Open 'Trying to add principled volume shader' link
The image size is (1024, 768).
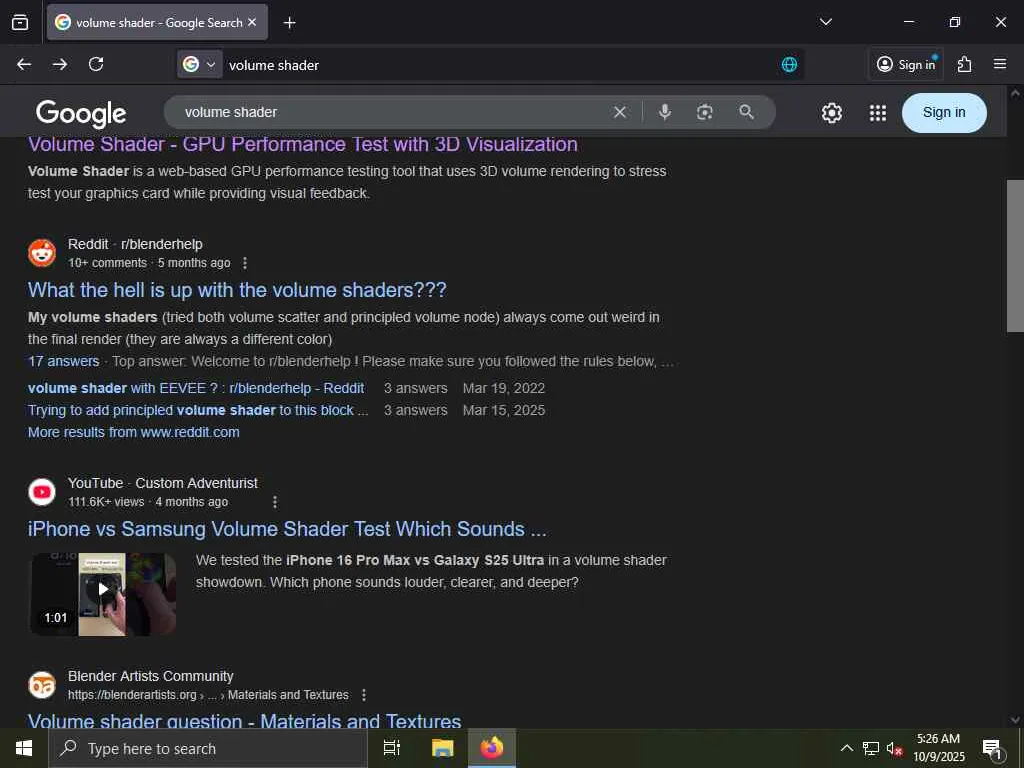pos(198,410)
